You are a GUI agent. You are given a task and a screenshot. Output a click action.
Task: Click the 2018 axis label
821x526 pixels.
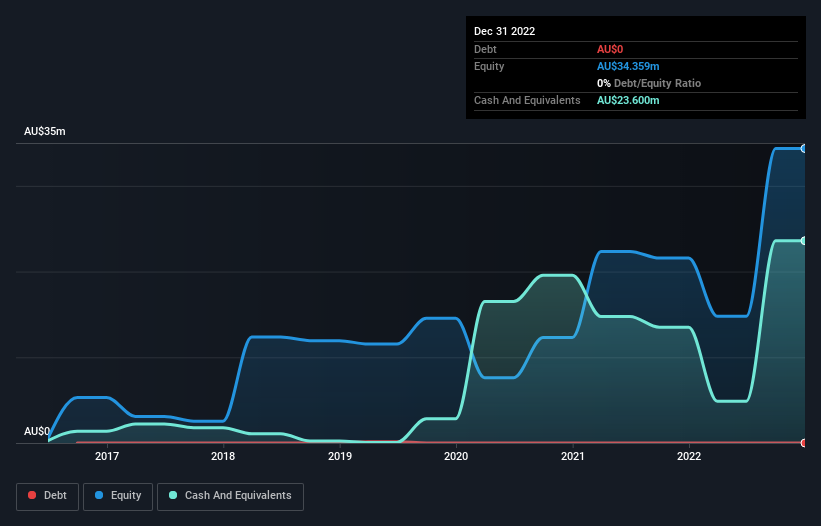point(223,456)
